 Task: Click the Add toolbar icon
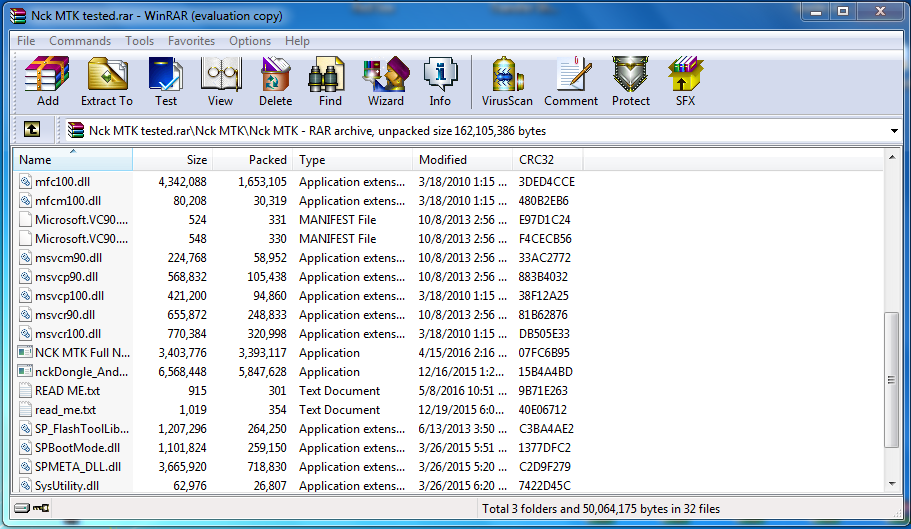pyautogui.click(x=48, y=82)
